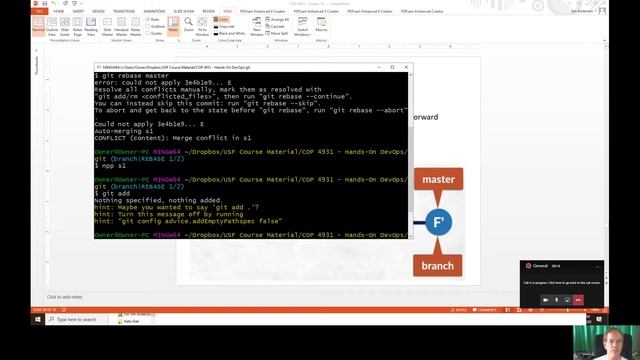
Task: Switch to the ANIMATIONS ribbon tab
Action: (154, 11)
